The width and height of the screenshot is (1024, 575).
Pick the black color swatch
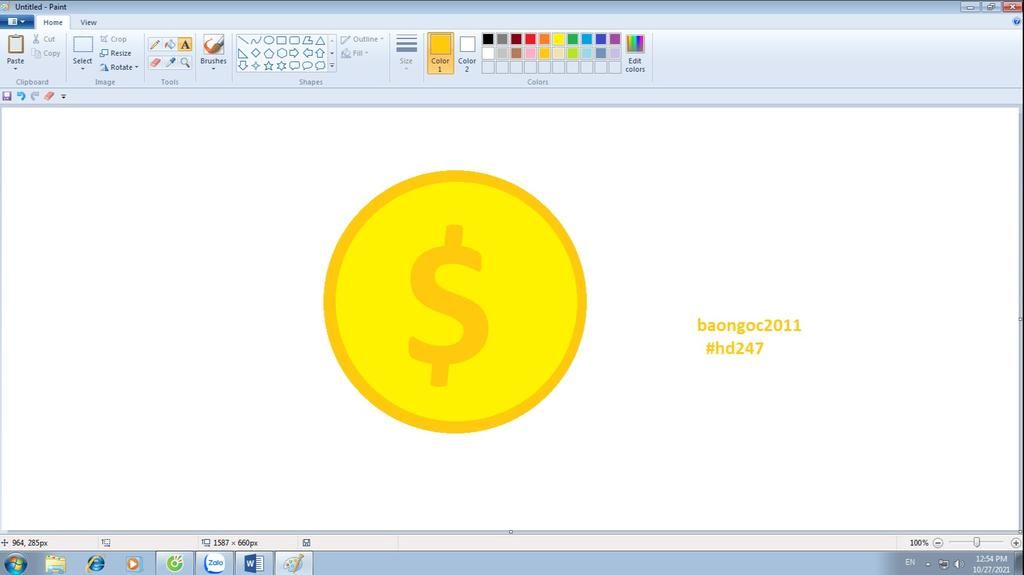tap(488, 39)
